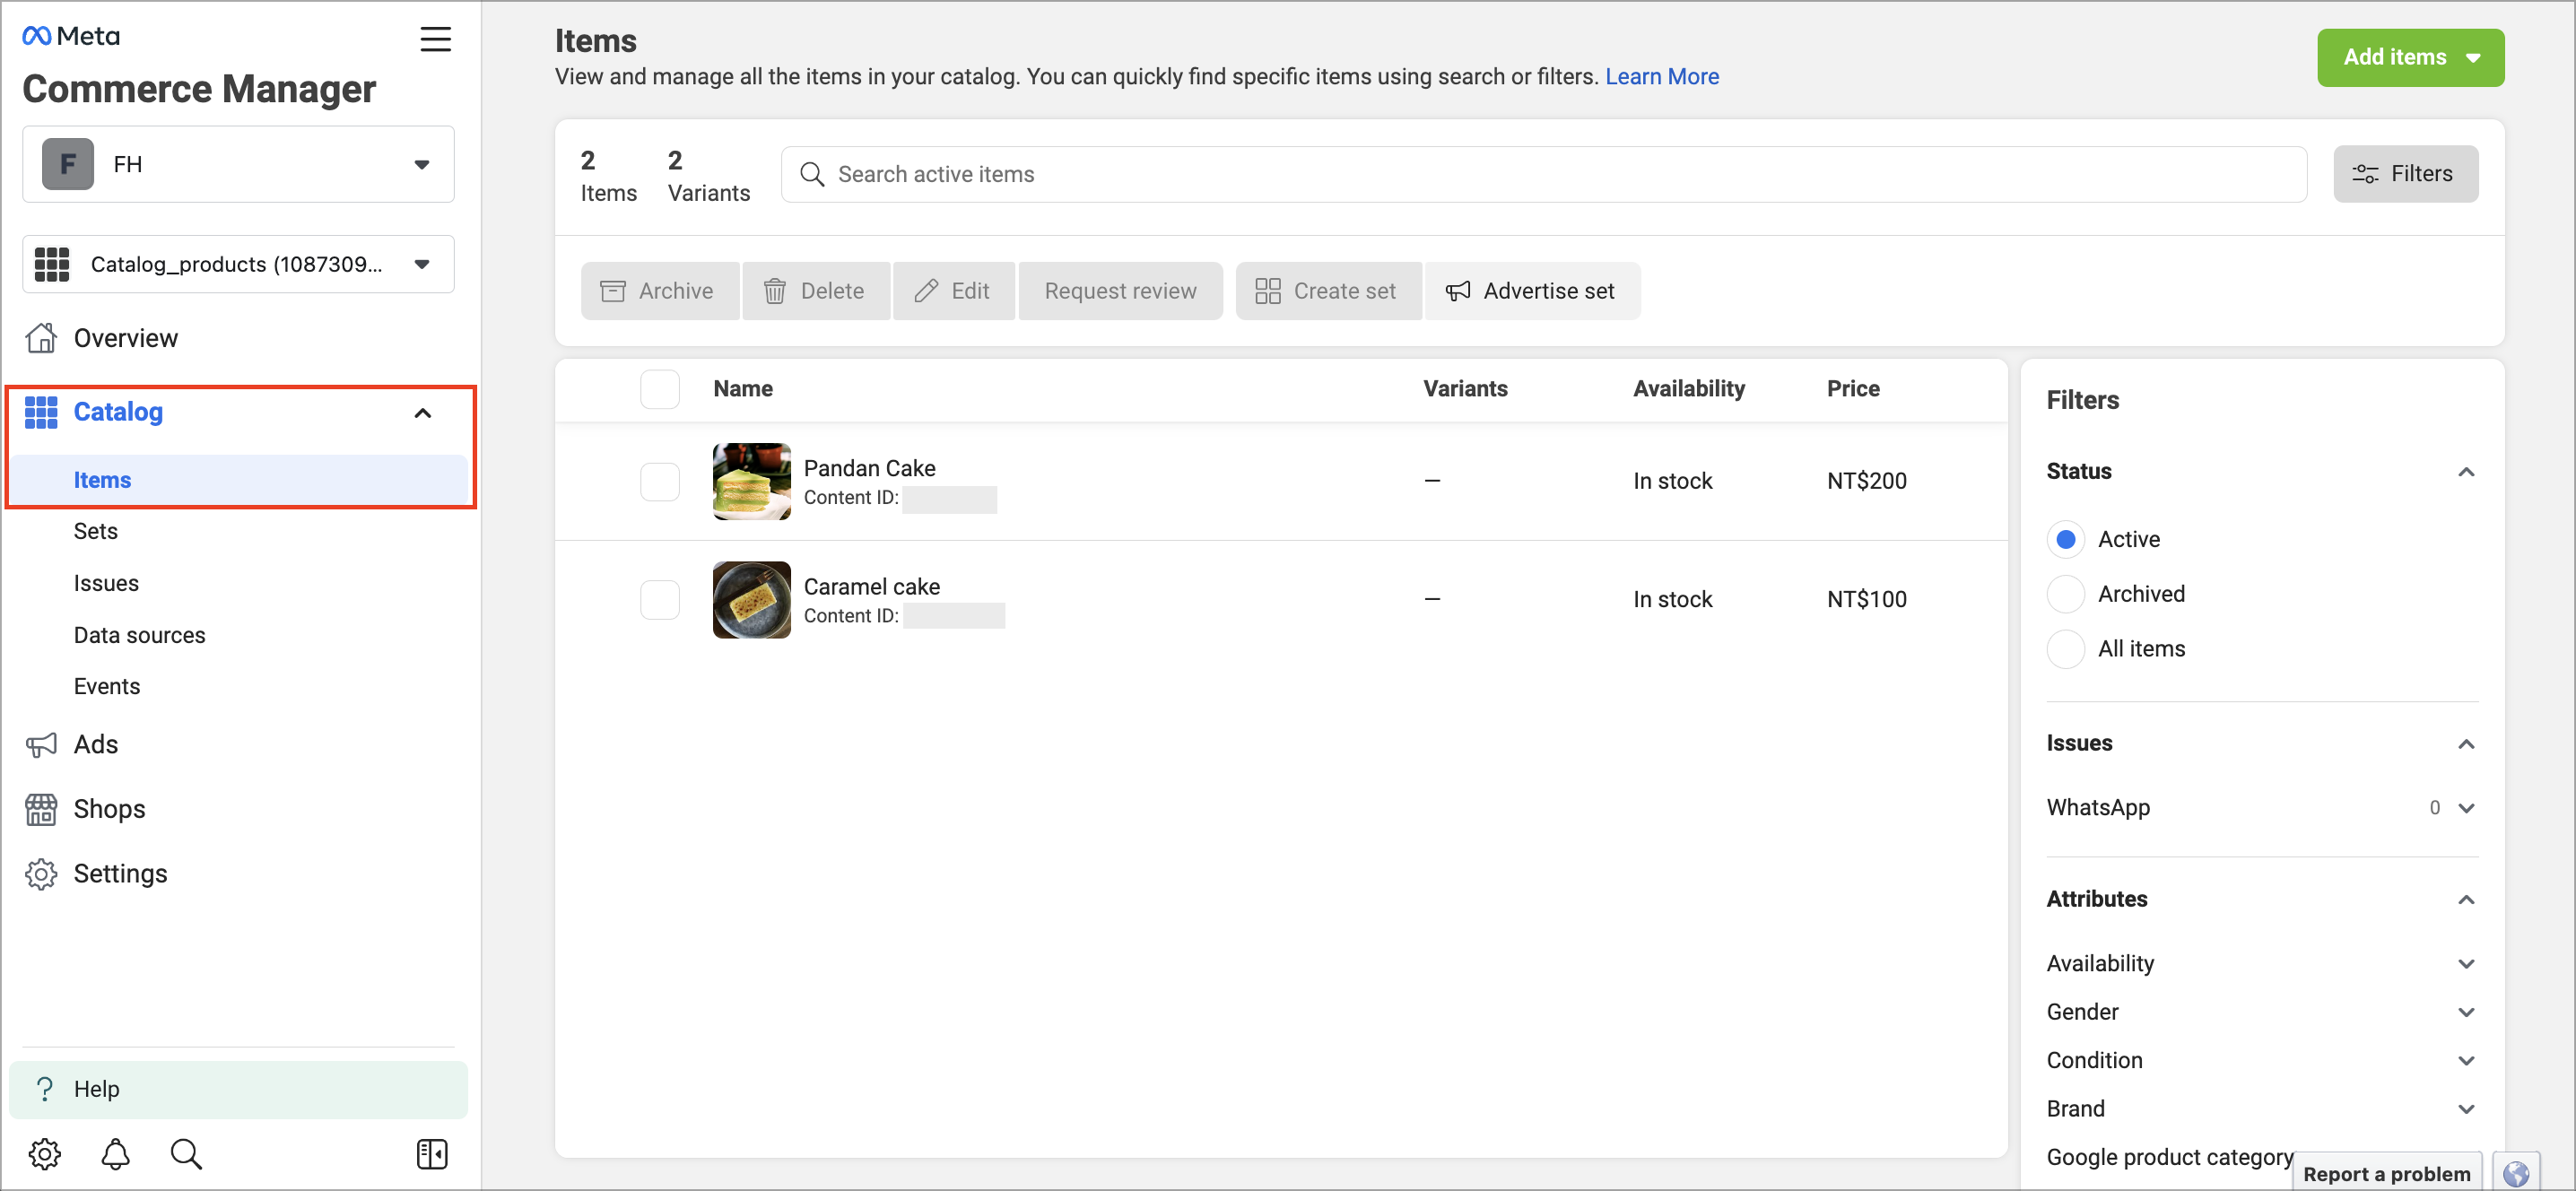The image size is (2576, 1191).
Task: Collapse the Status filter section
Action: pyautogui.click(x=2466, y=472)
